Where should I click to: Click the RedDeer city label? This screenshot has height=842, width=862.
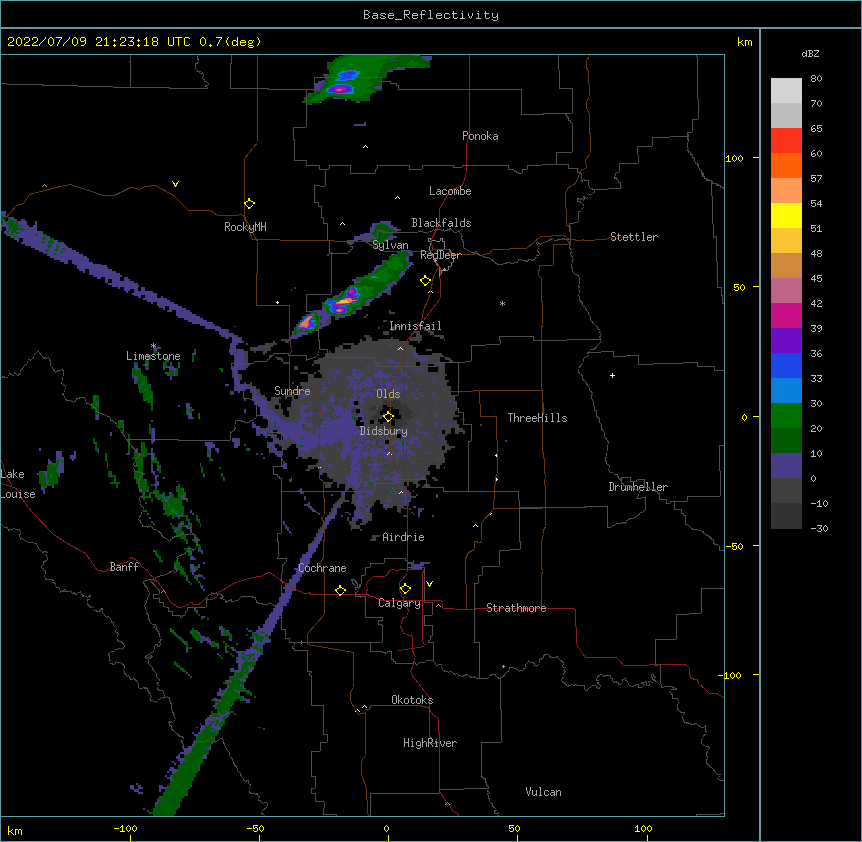pos(440,255)
